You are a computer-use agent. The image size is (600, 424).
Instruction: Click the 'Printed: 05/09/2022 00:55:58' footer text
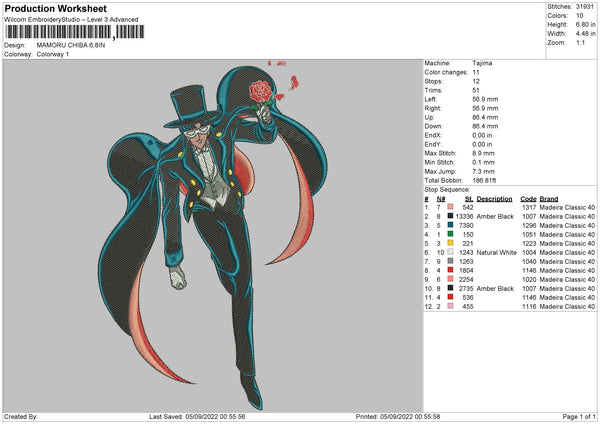[x=398, y=416]
